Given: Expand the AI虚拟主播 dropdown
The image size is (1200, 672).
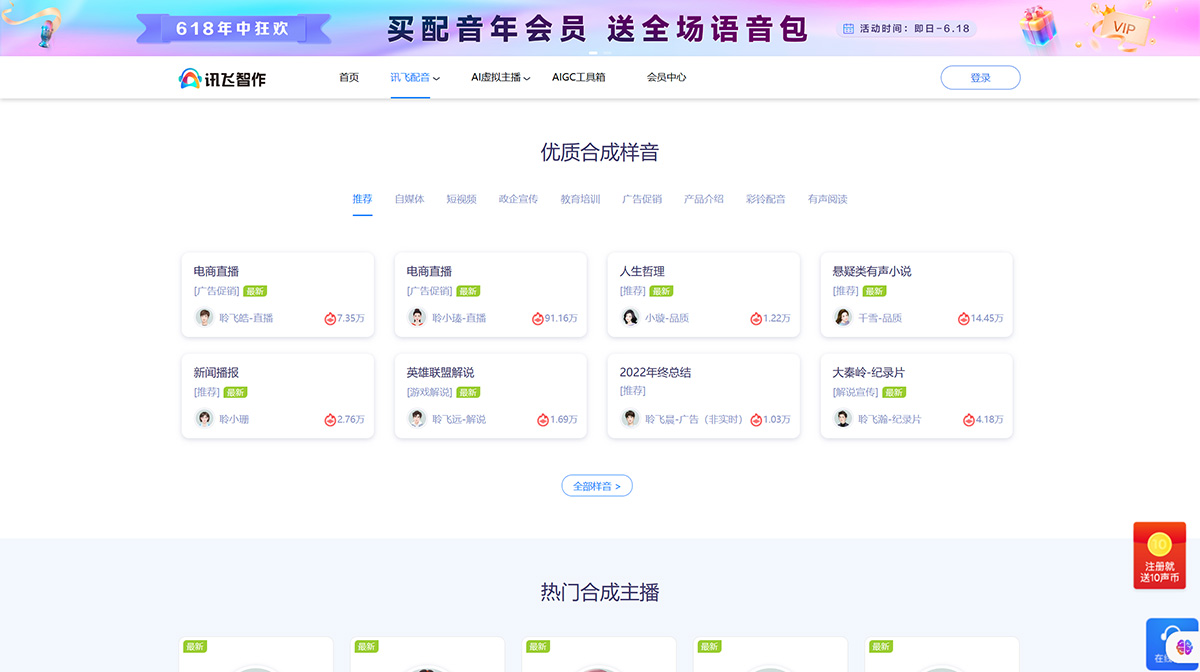Looking at the screenshot, I should (497, 77).
